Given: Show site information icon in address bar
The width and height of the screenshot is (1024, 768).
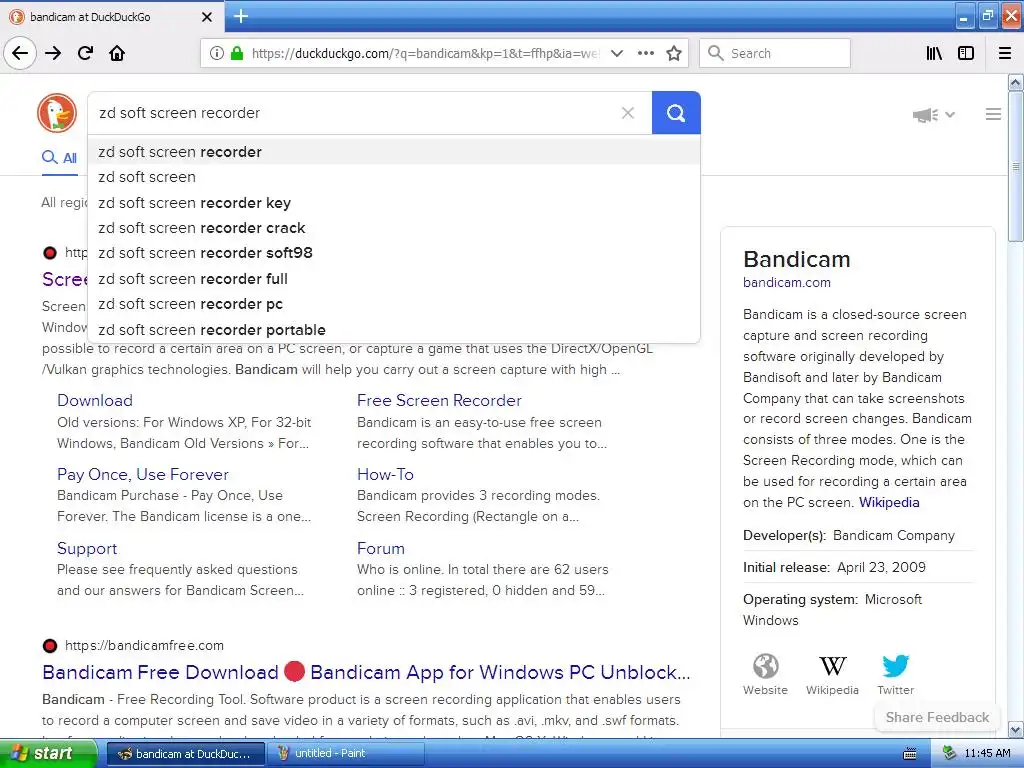Looking at the screenshot, I should [216, 53].
